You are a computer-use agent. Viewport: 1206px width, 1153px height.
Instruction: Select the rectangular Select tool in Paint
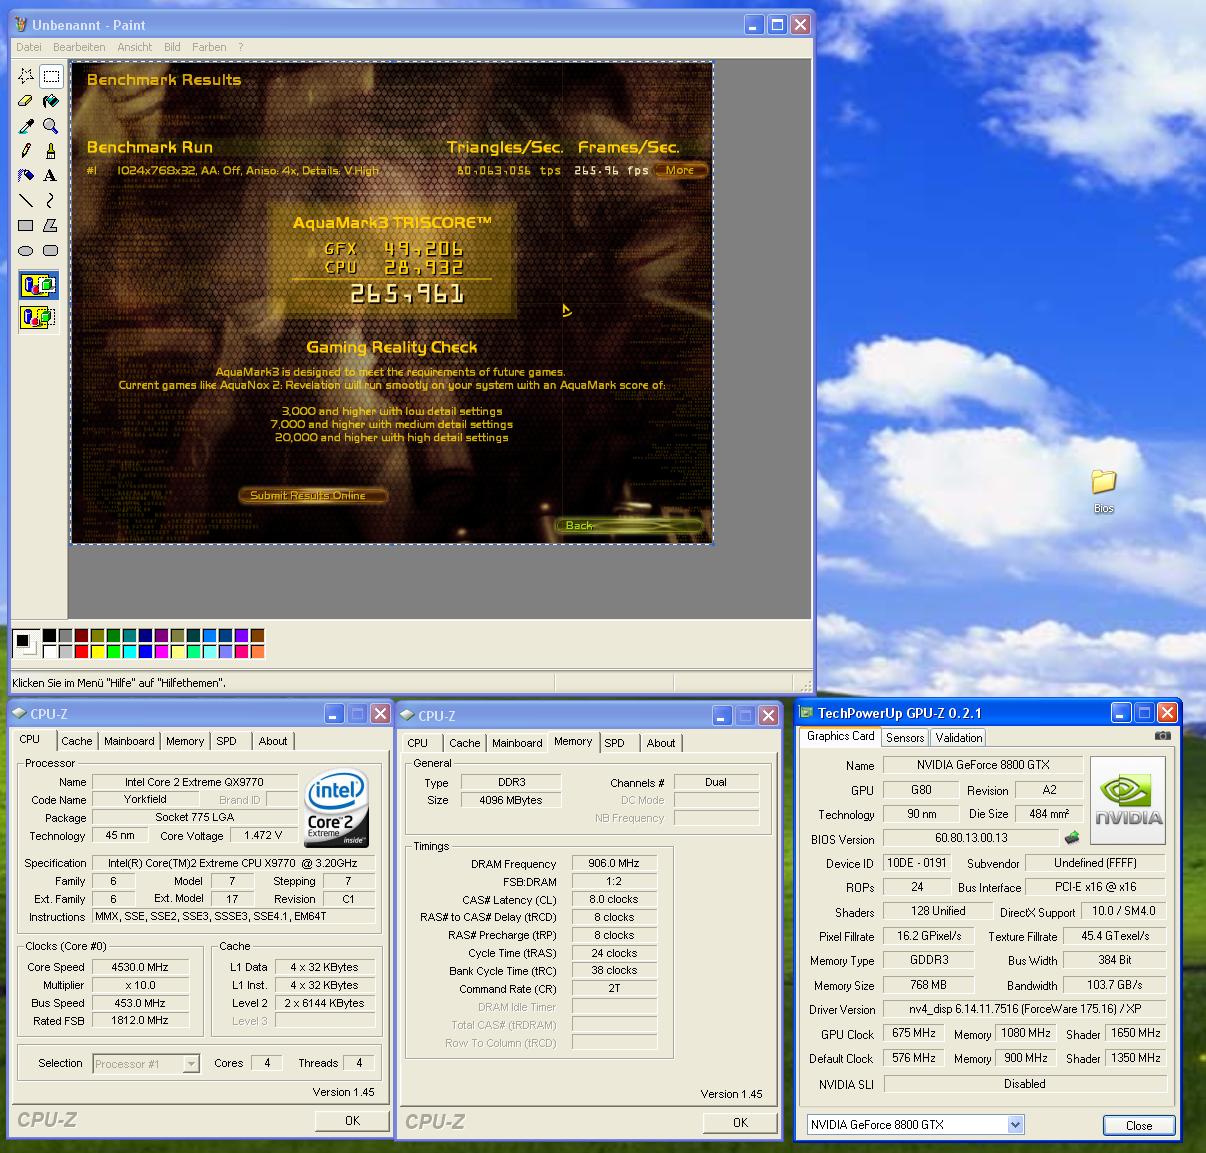point(51,76)
